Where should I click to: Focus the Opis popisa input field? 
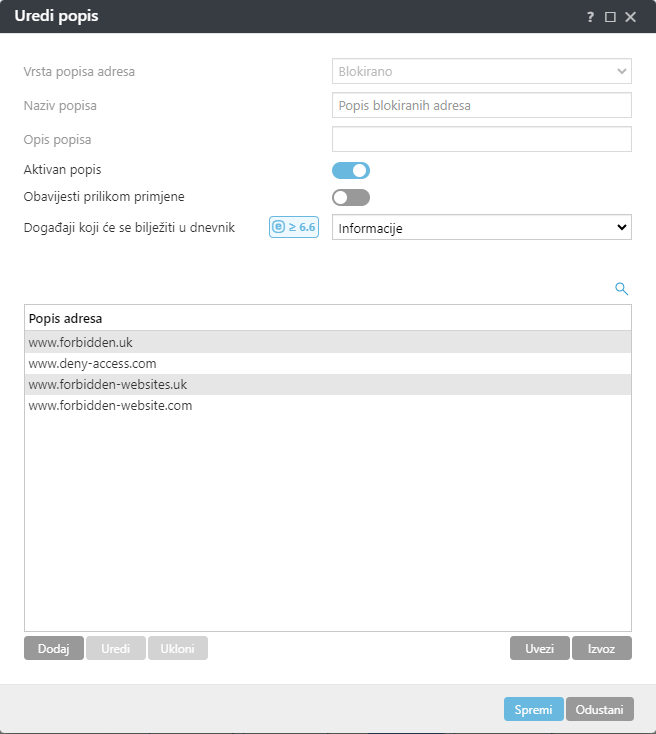pyautogui.click(x=481, y=139)
